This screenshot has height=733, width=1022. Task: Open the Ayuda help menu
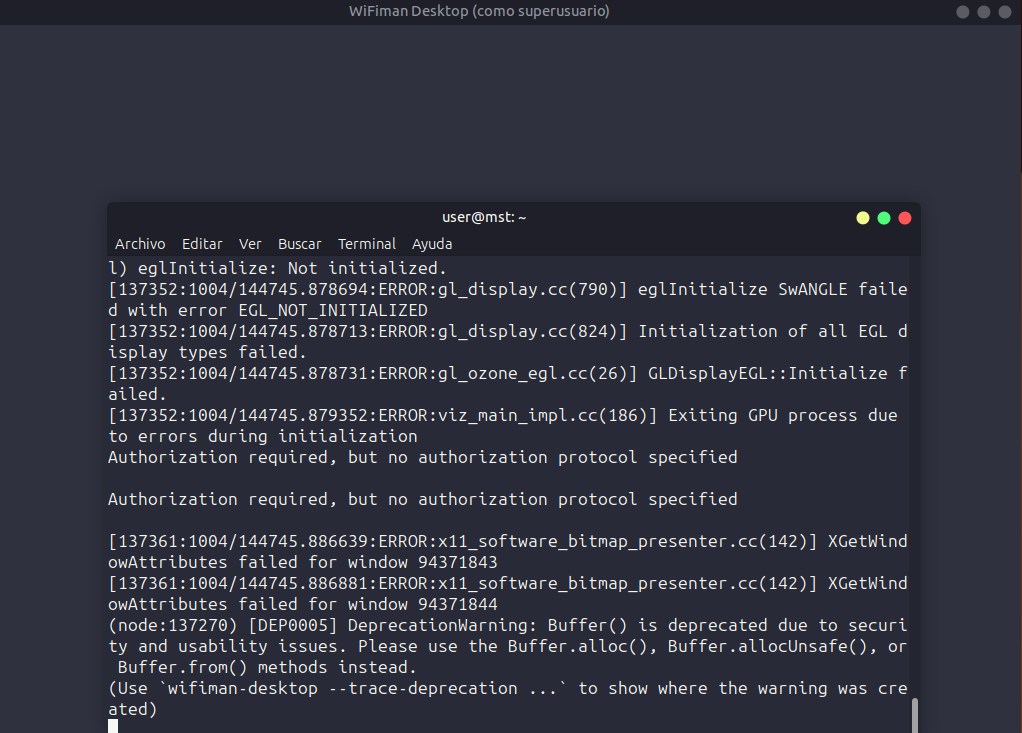point(432,244)
